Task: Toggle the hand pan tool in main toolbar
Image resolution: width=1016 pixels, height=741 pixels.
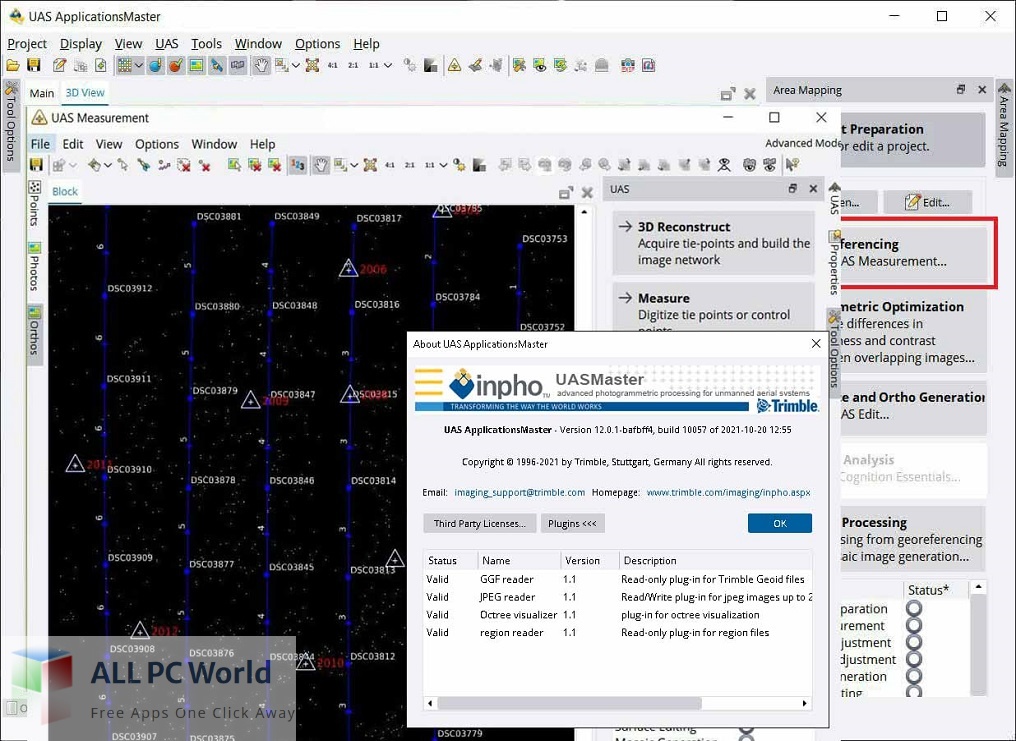Action: (x=261, y=65)
